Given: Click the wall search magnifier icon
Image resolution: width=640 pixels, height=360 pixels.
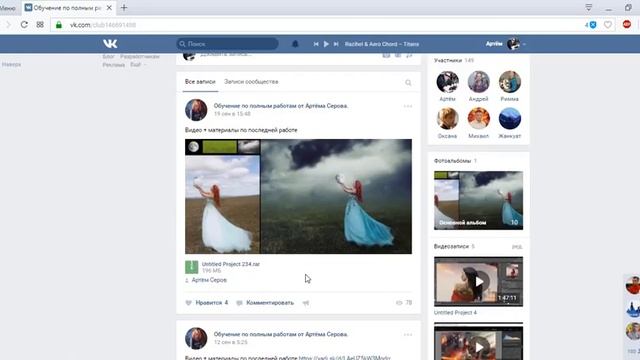Looking at the screenshot, I should (x=408, y=82).
